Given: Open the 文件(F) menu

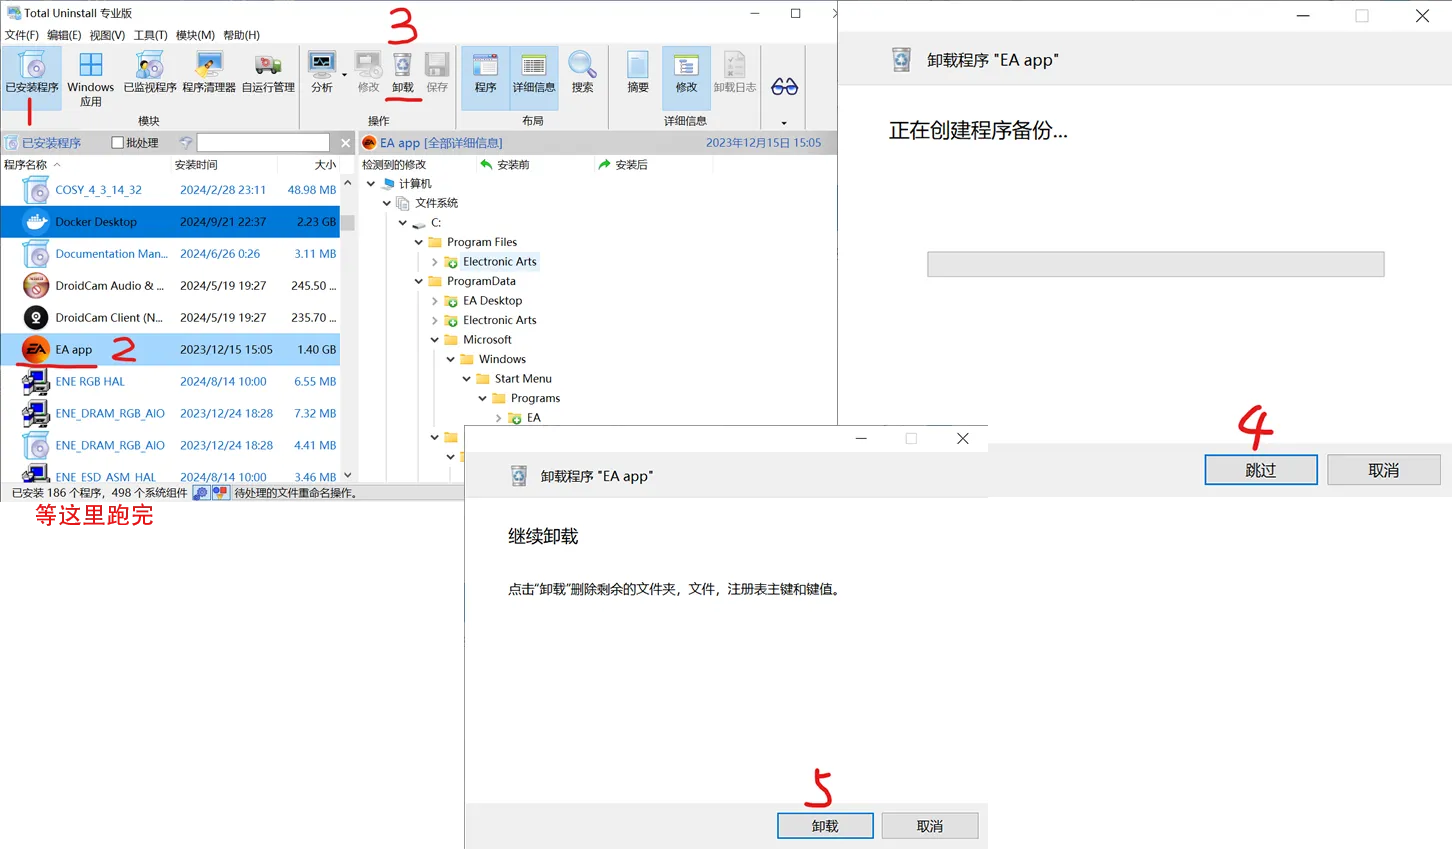Looking at the screenshot, I should pos(22,35).
